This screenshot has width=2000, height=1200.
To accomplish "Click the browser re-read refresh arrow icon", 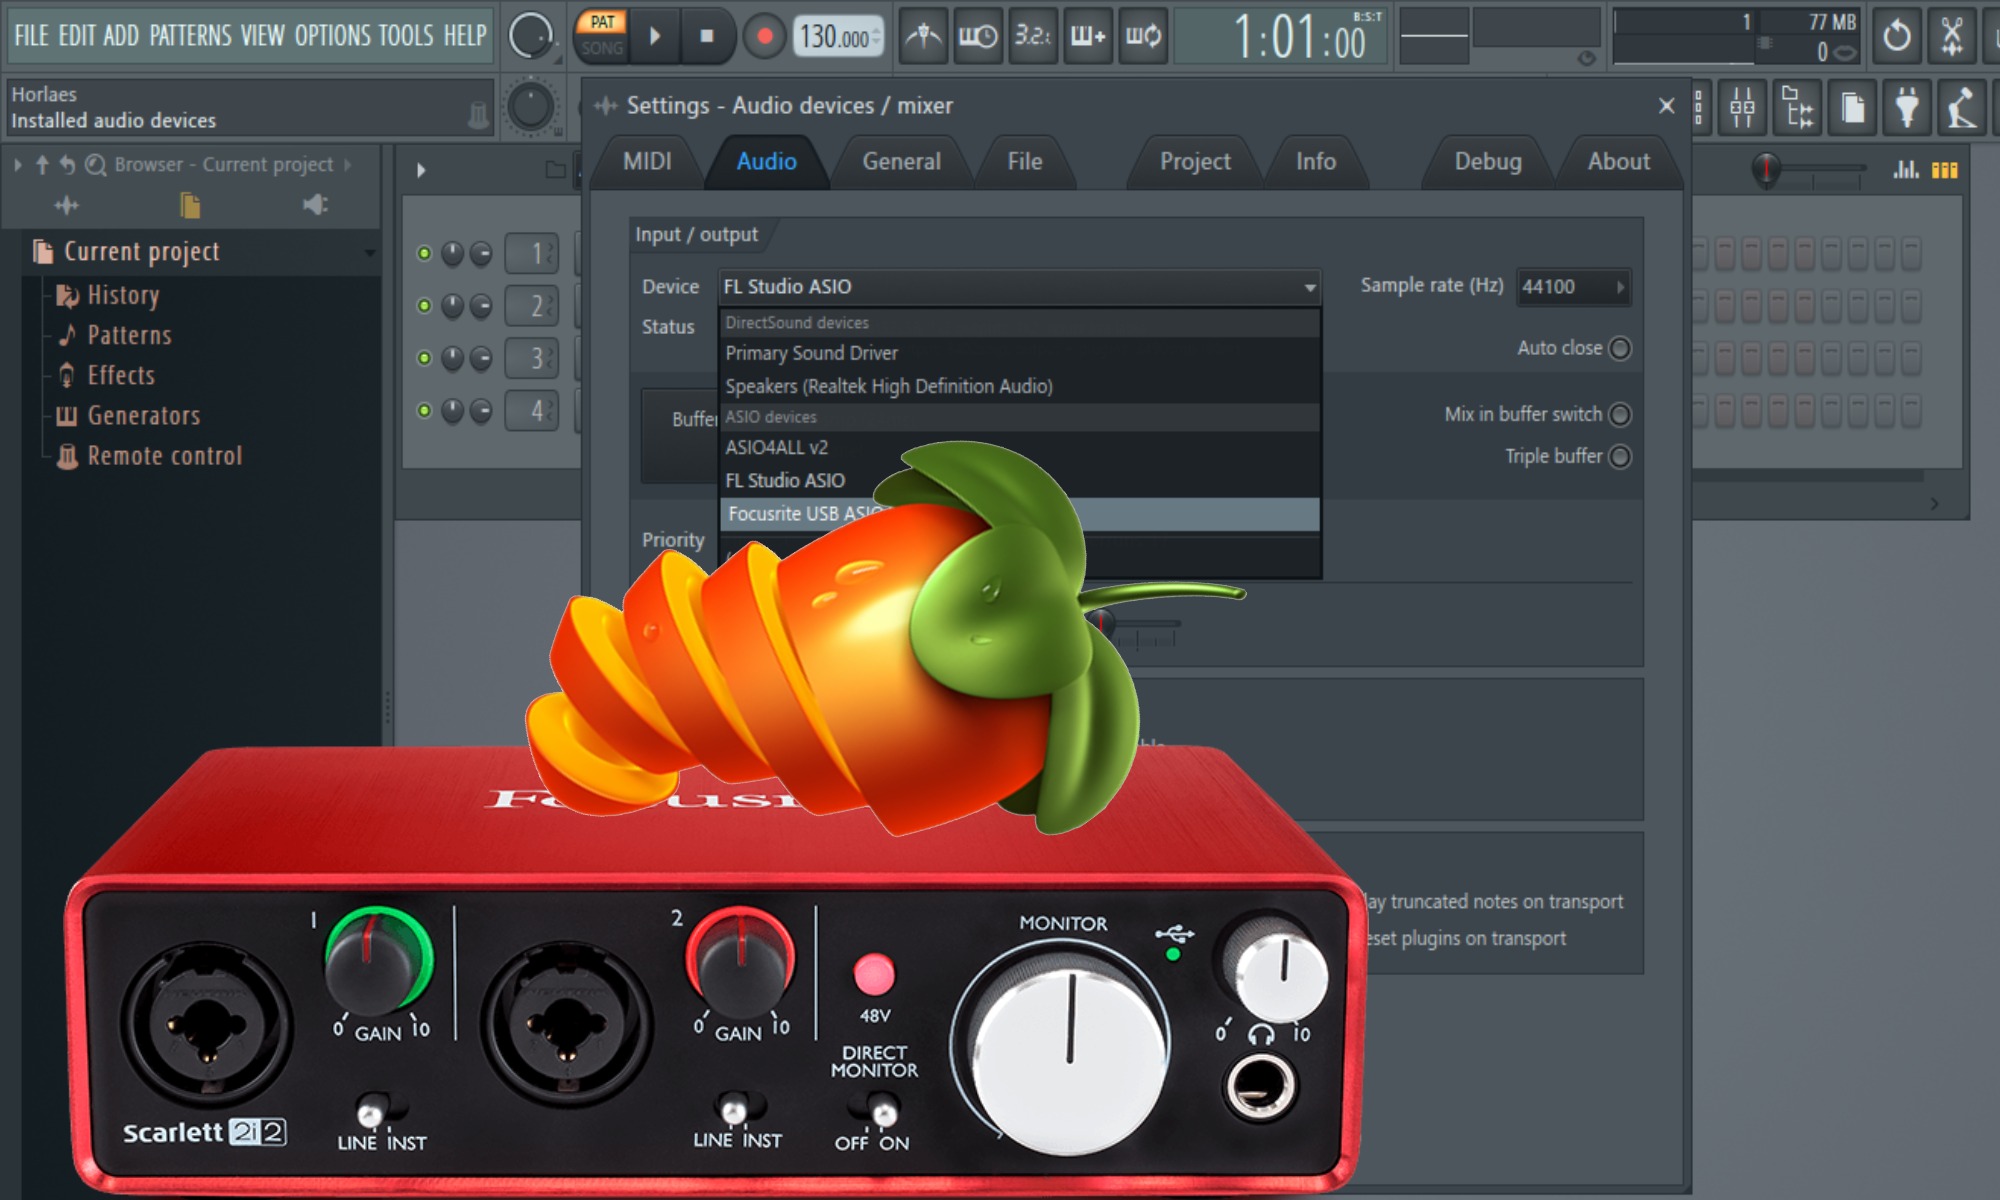I will (x=67, y=164).
